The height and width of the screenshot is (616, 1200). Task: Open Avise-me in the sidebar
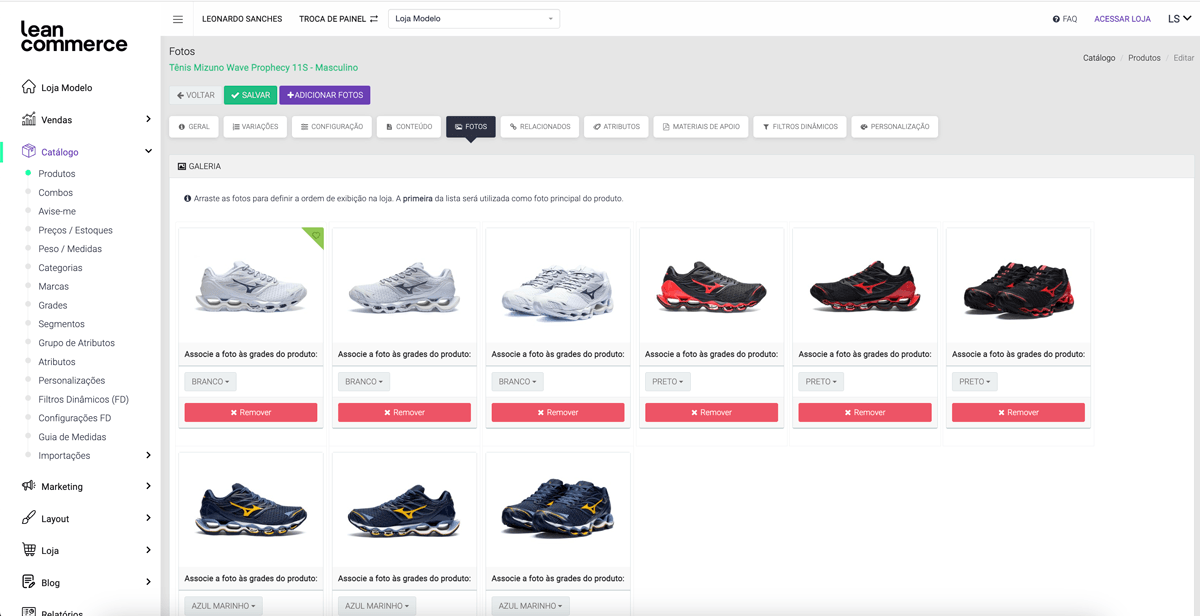(57, 212)
